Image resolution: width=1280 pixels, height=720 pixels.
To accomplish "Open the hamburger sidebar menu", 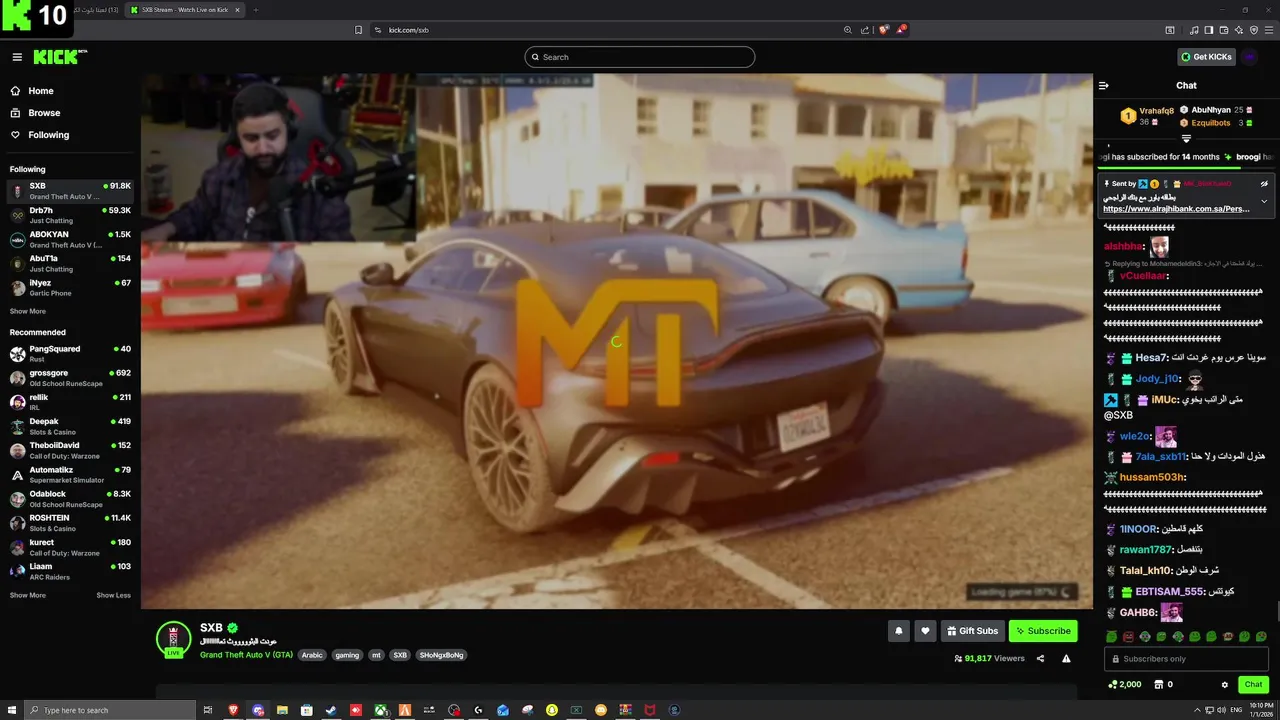I will [17, 57].
